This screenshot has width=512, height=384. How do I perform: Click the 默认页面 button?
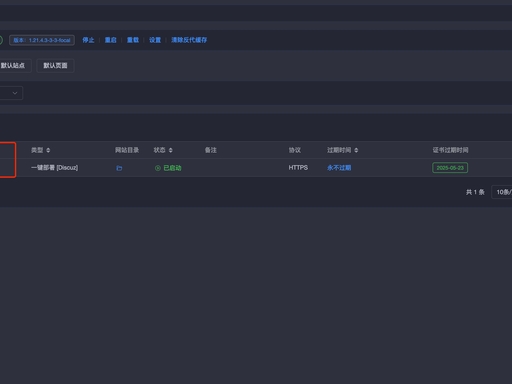(55, 65)
